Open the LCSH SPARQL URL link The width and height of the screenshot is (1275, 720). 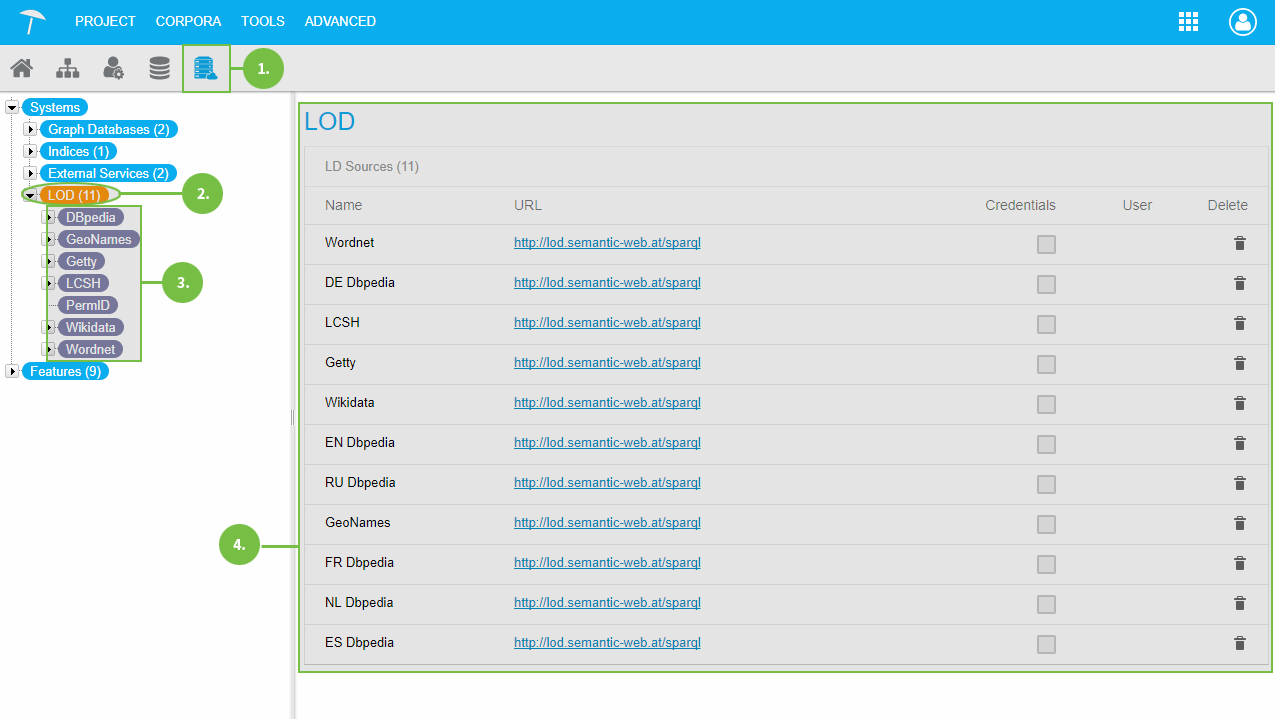[607, 322]
